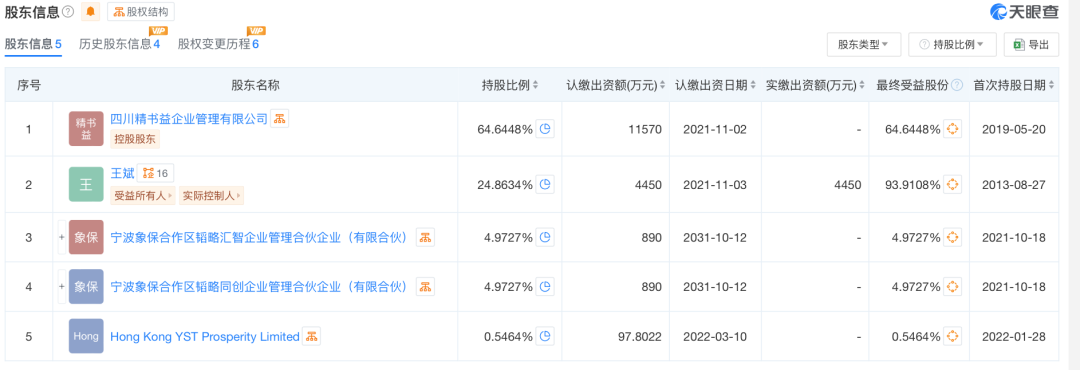The width and height of the screenshot is (1080, 370).
Task: Click the green 王 avatar thumbnail
Action: coord(86,184)
